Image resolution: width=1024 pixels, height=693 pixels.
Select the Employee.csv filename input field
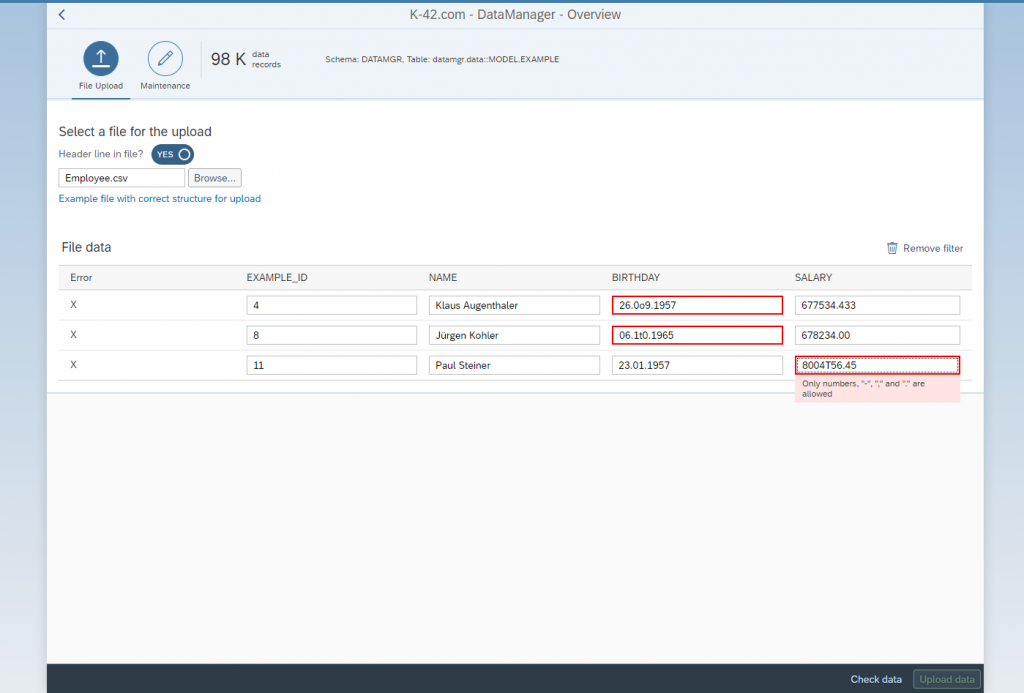coord(120,177)
